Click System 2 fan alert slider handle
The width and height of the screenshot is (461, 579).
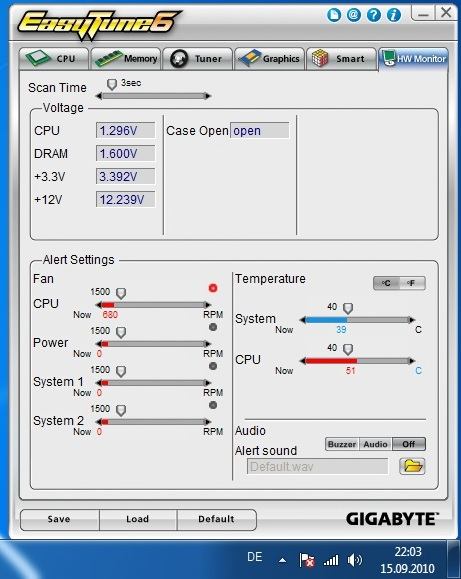(x=121, y=410)
